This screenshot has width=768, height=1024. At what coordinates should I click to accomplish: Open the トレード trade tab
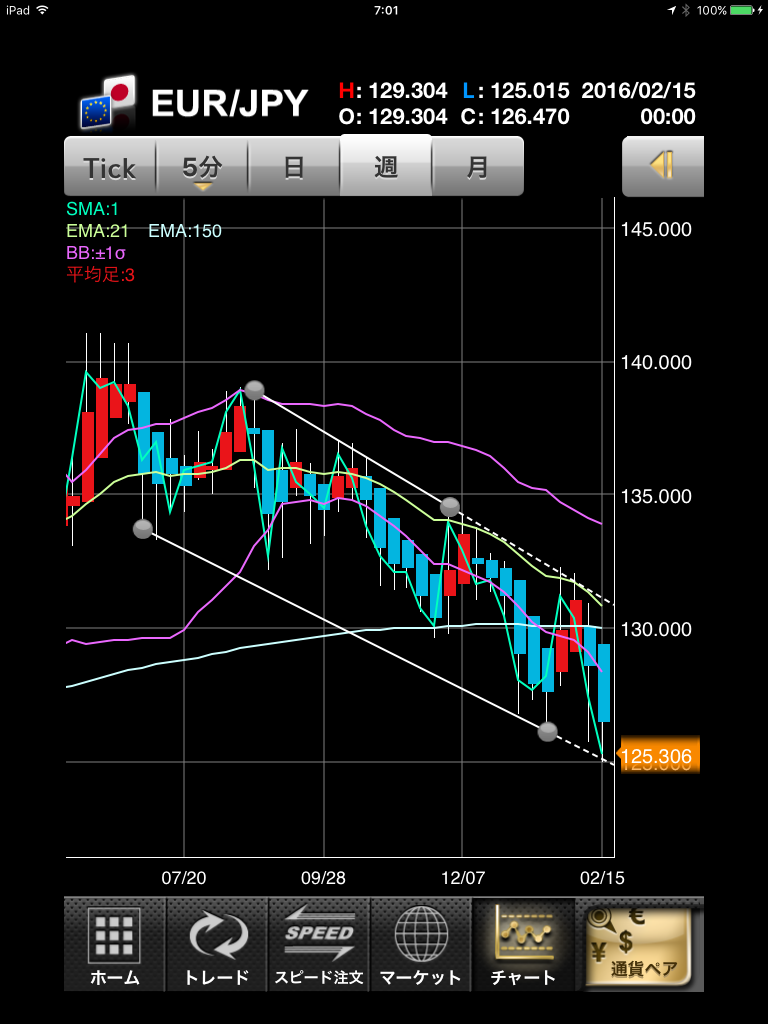coord(217,944)
